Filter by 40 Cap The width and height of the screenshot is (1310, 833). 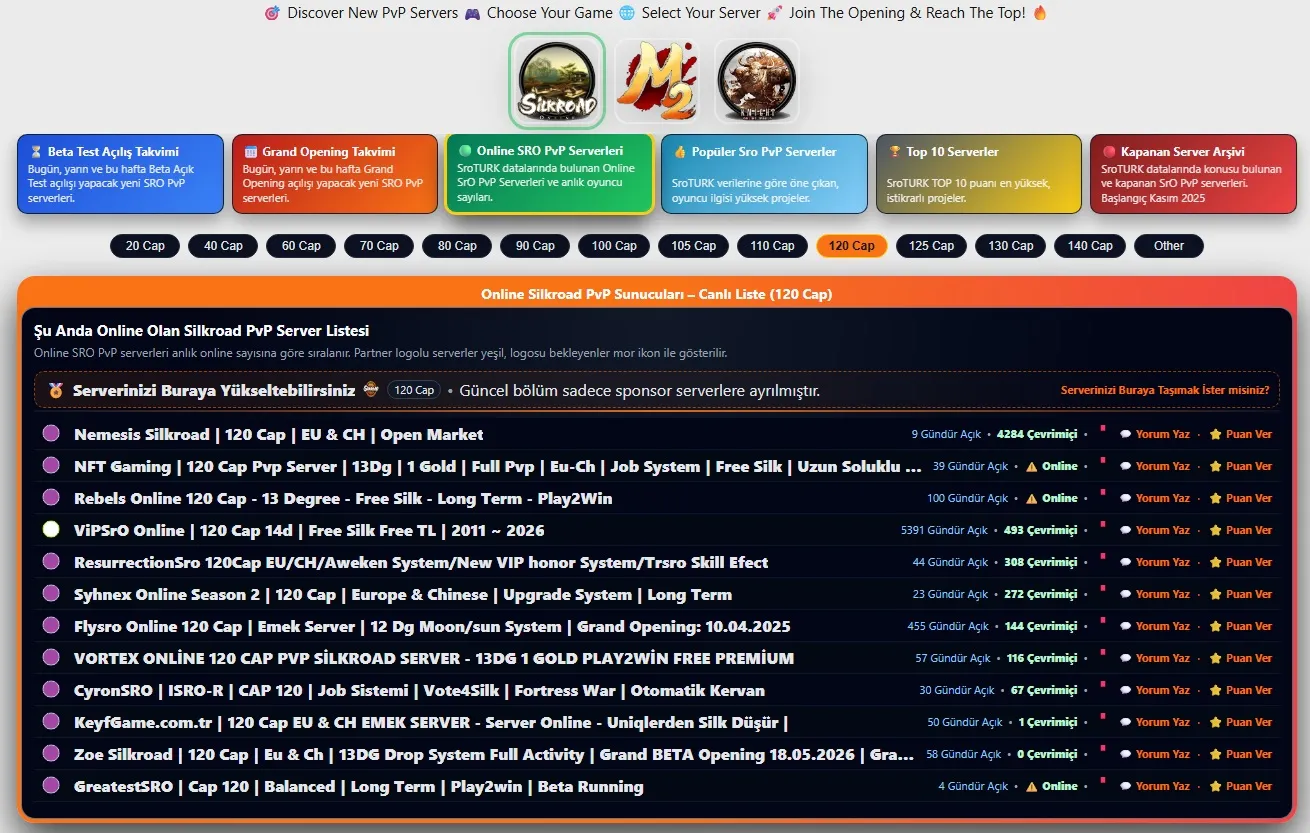pos(223,246)
